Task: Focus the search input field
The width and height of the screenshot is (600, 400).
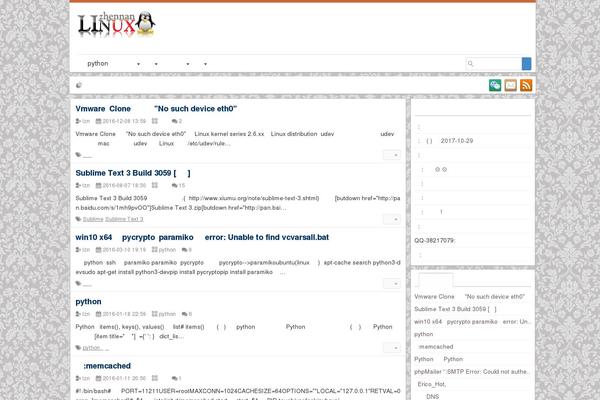Action: pos(494,64)
